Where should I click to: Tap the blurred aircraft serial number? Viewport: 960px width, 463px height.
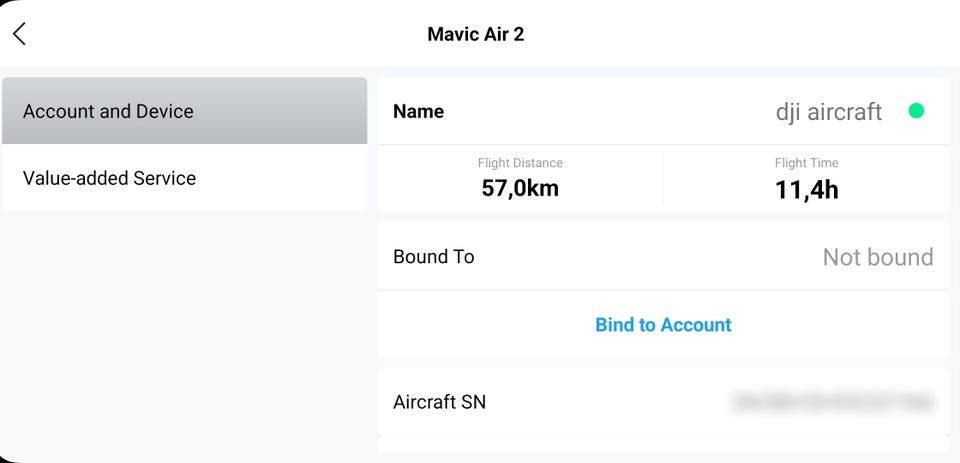(x=833, y=402)
